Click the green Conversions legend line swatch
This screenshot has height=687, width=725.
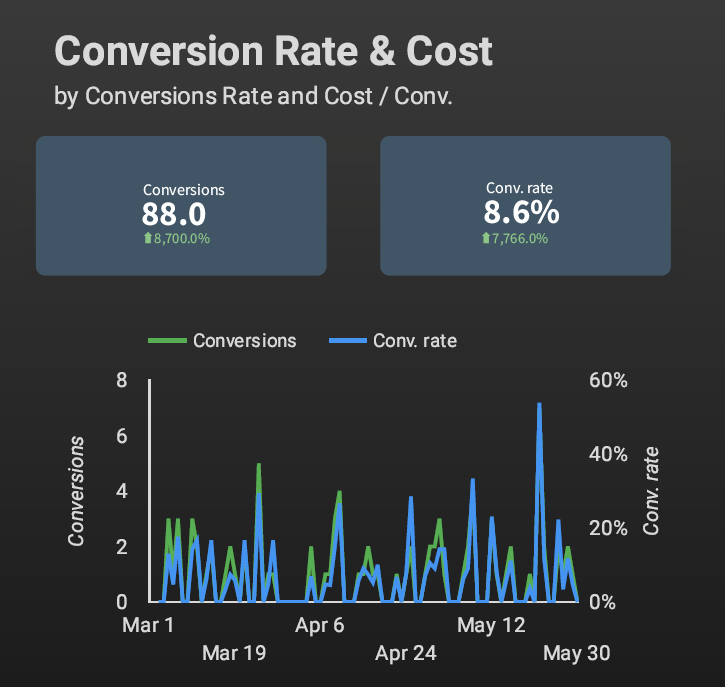click(x=167, y=341)
